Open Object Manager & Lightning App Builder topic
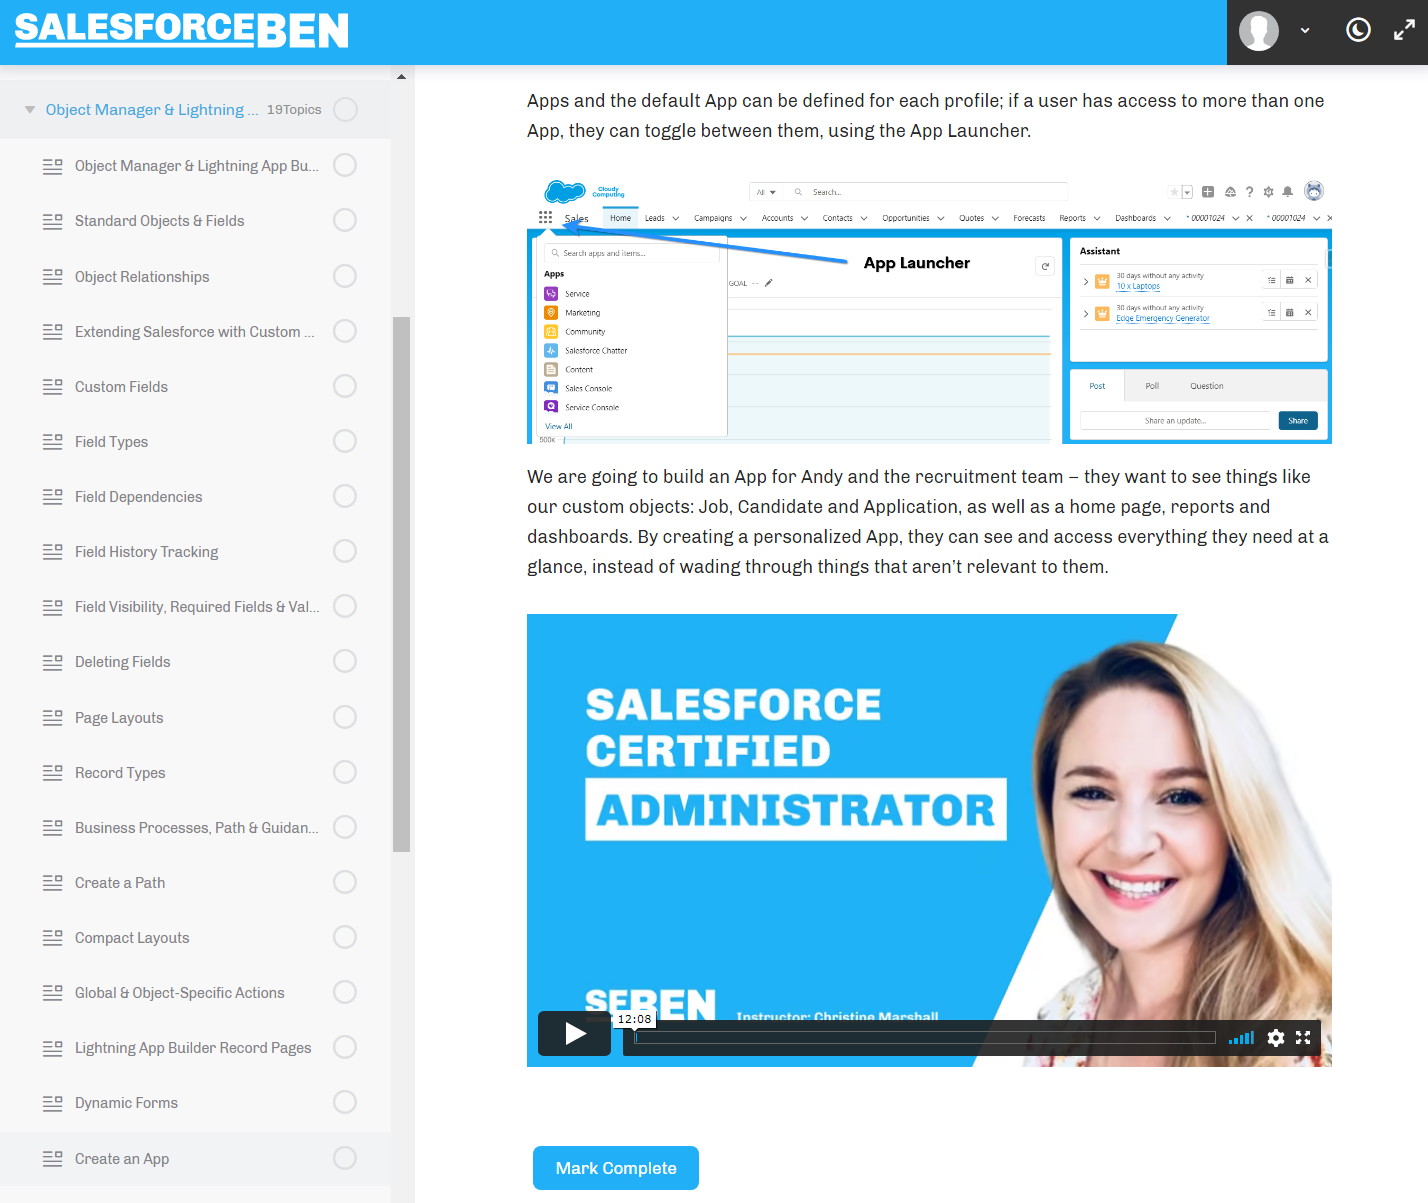The image size is (1428, 1203). pyautogui.click(x=197, y=166)
